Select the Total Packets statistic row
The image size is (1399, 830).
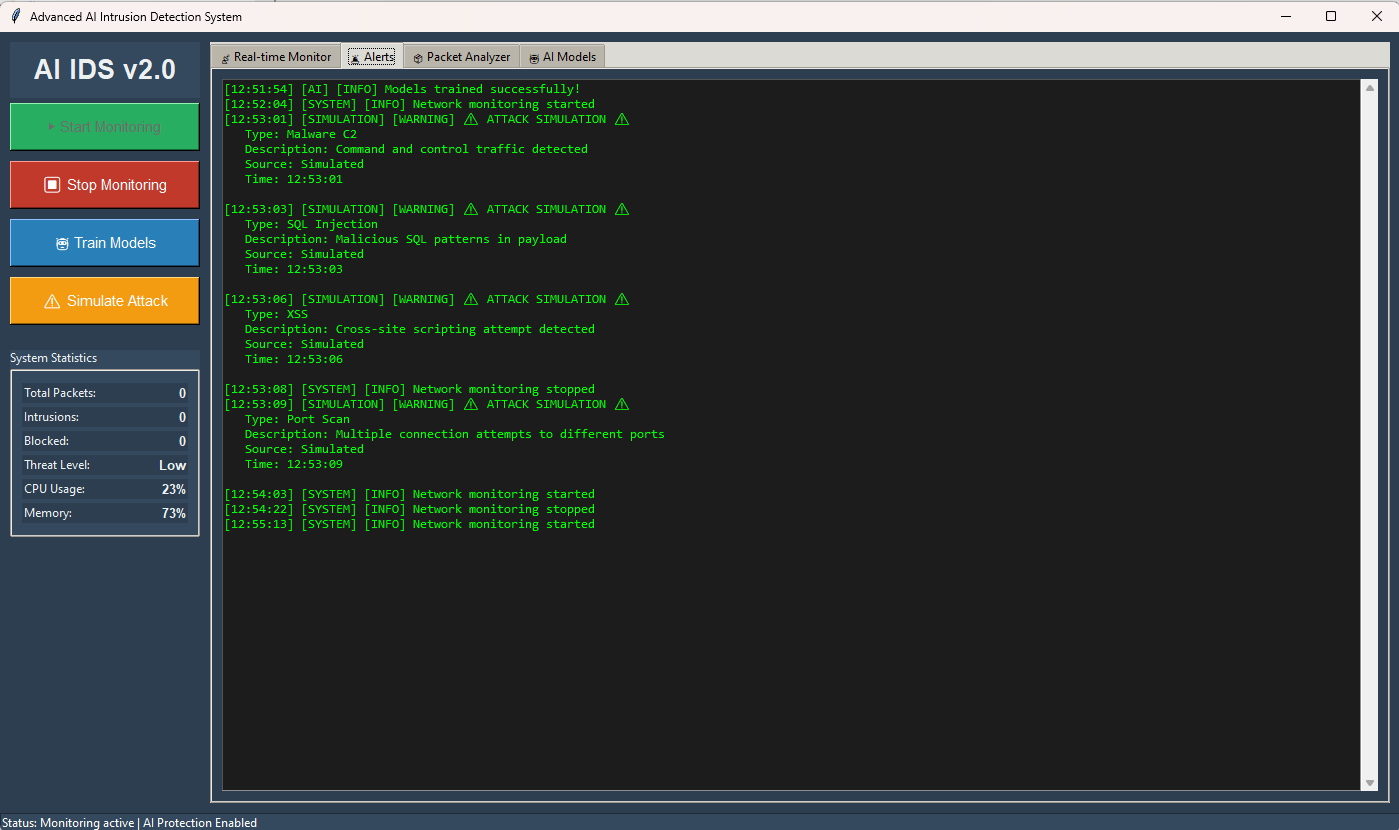pos(105,393)
